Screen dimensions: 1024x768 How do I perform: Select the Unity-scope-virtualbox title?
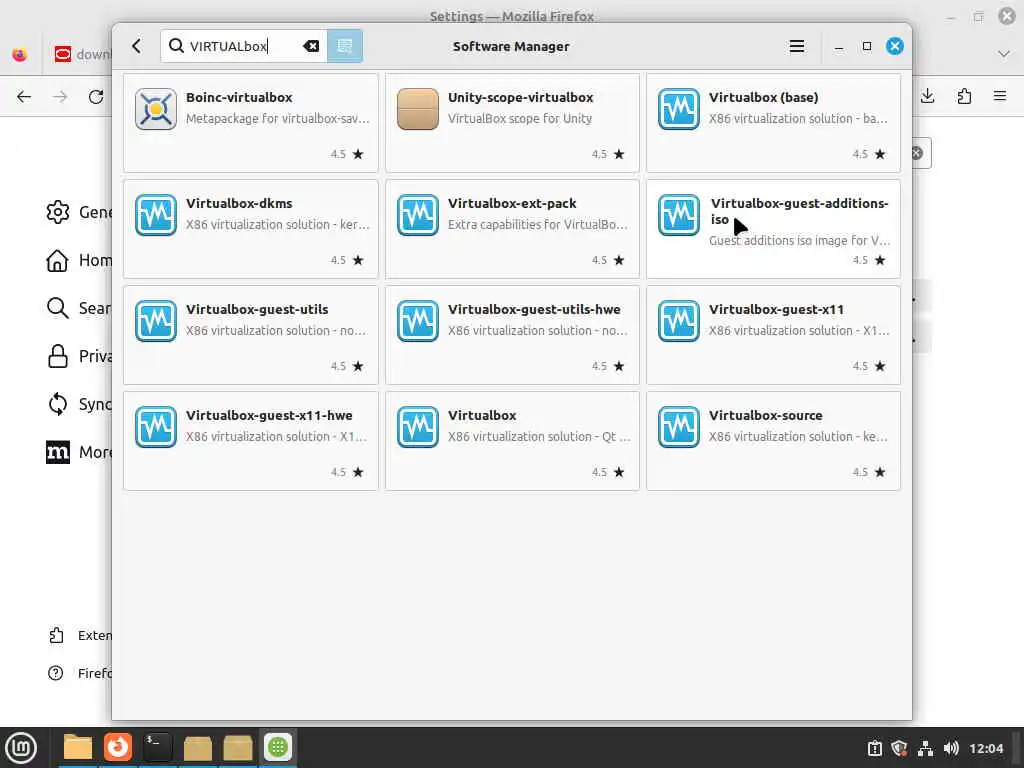(x=520, y=97)
